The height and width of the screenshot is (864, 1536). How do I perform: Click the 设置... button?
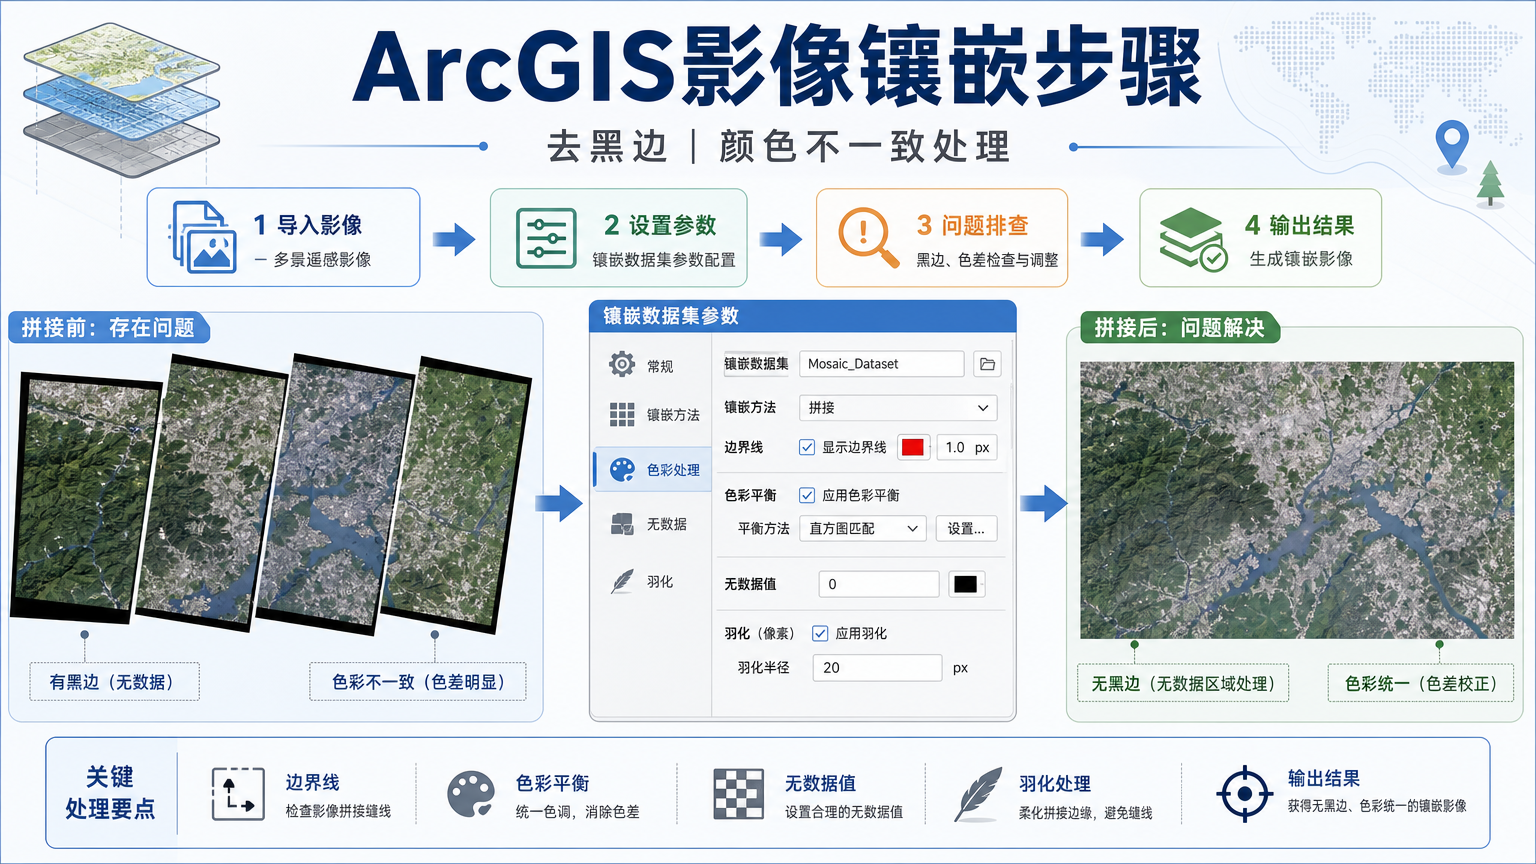click(966, 528)
